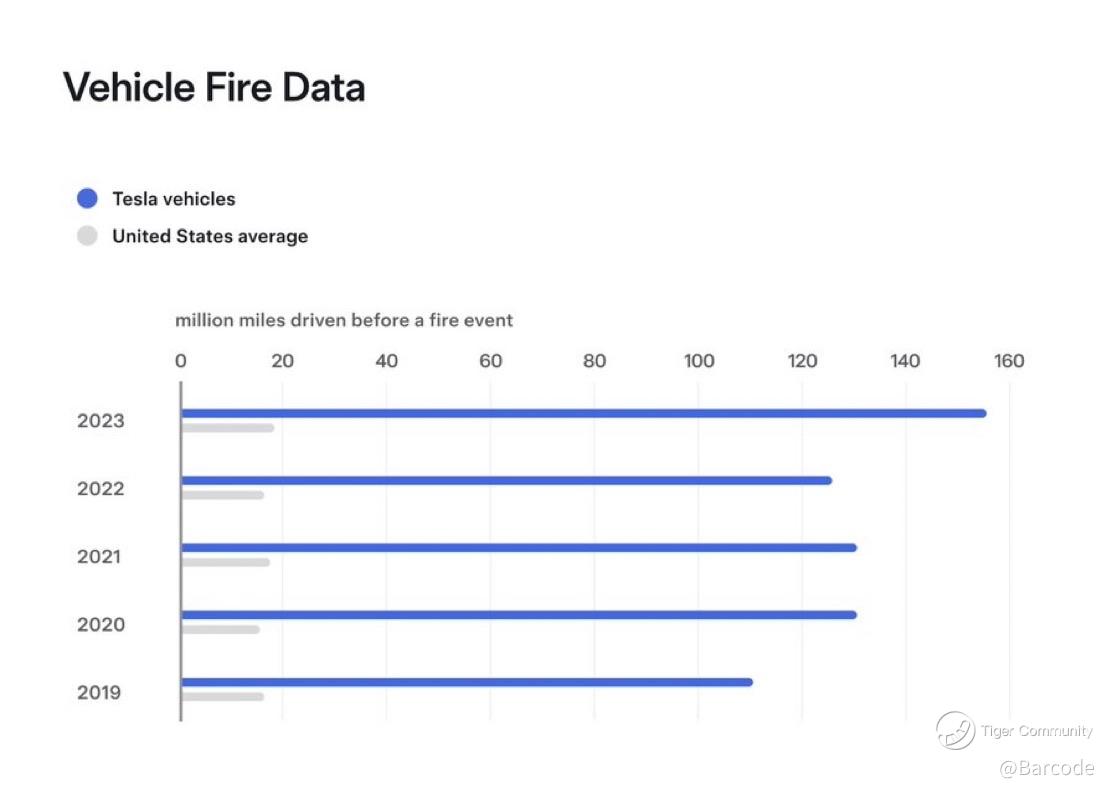Click the Tiger Community logo icon
The image size is (1116, 793).
955,730
